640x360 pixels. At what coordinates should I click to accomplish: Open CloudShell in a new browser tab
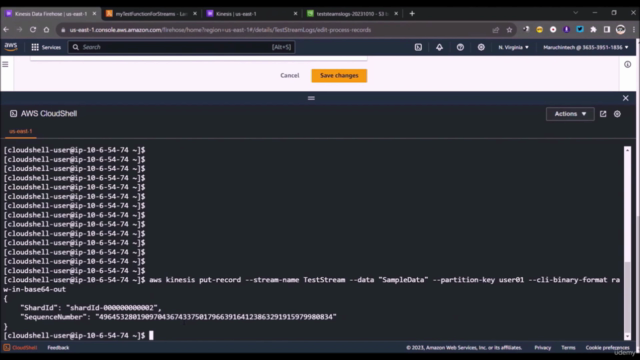point(603,114)
